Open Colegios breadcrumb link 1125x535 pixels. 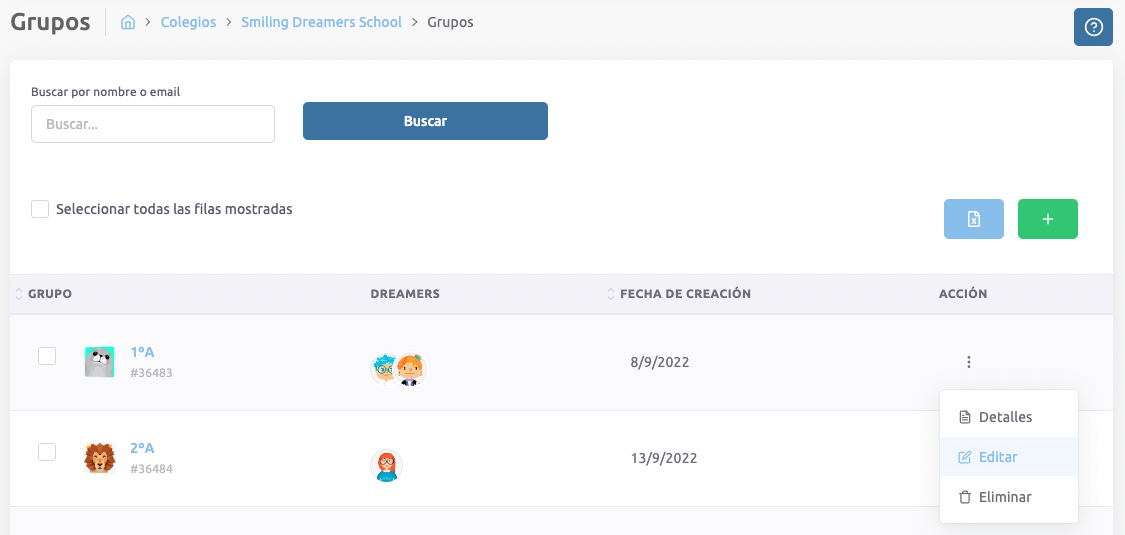point(188,22)
